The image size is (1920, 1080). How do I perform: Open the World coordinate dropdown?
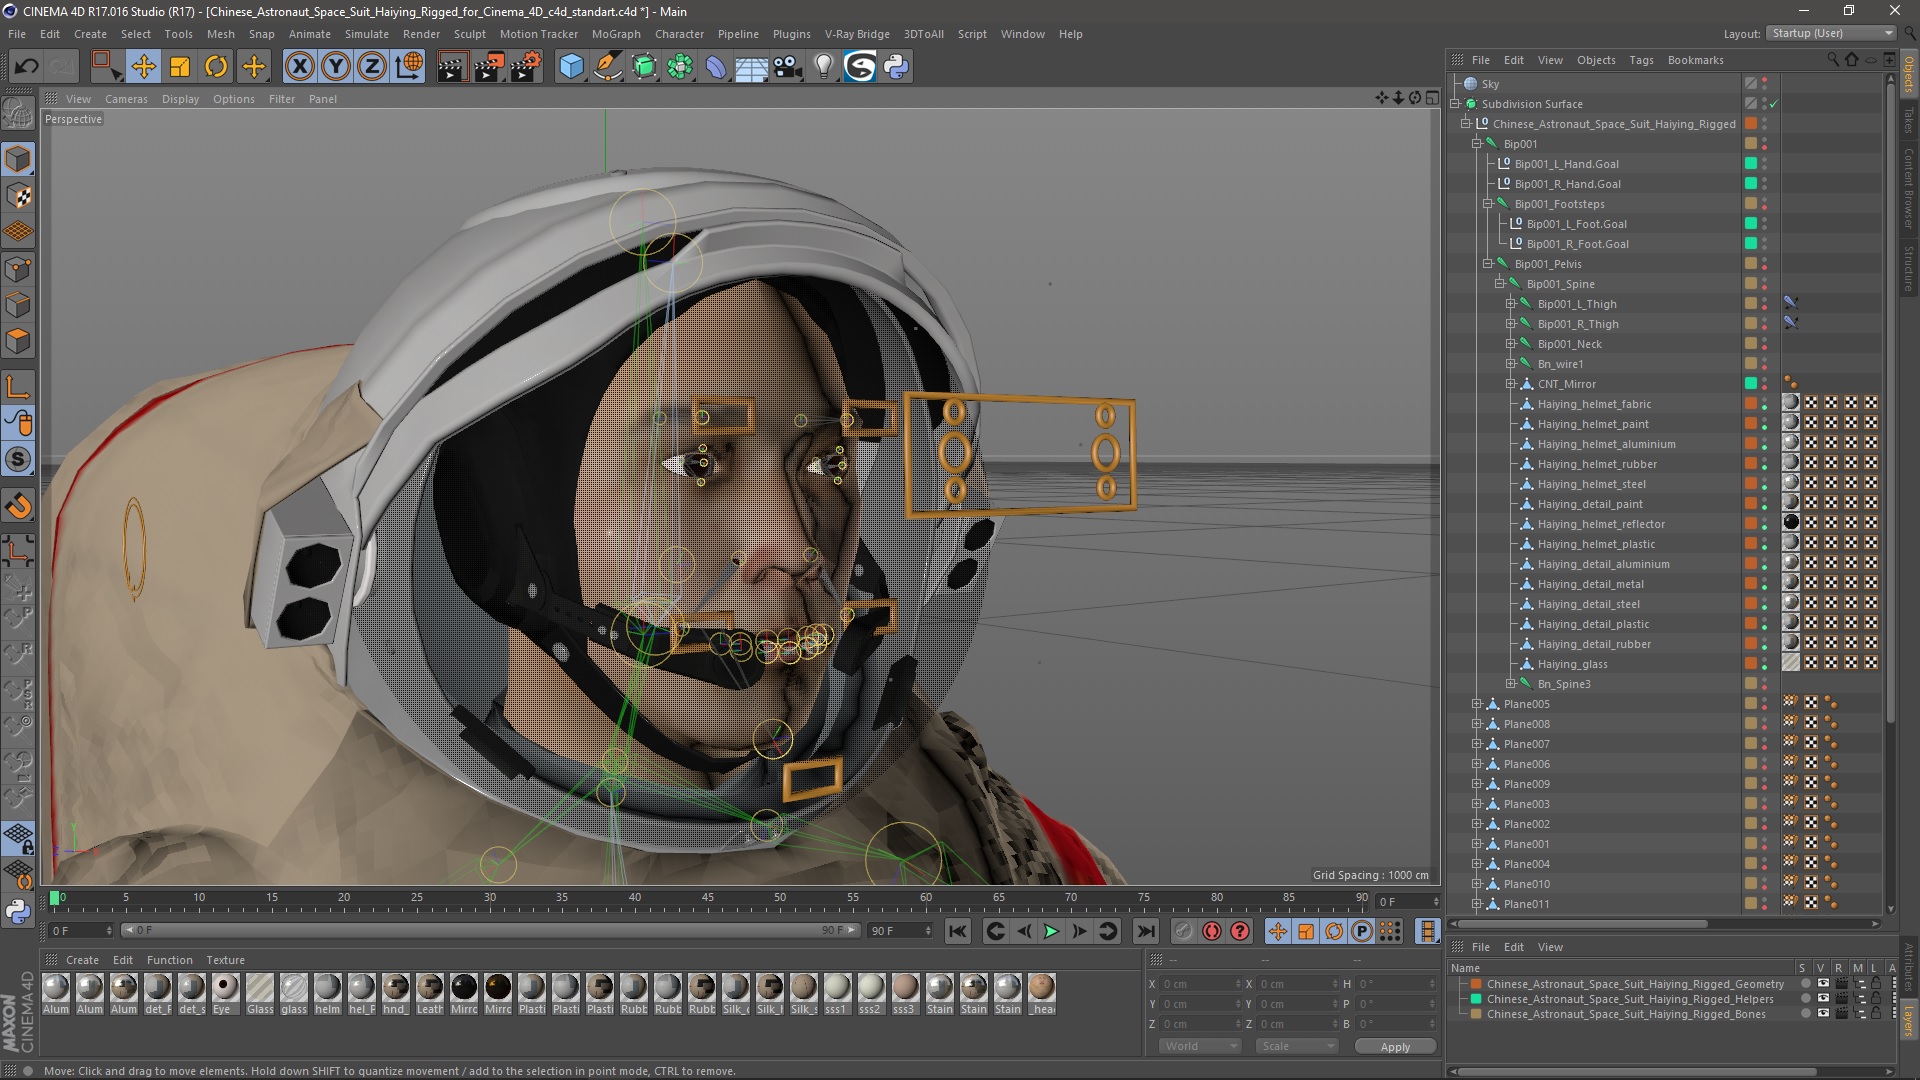point(1200,1046)
